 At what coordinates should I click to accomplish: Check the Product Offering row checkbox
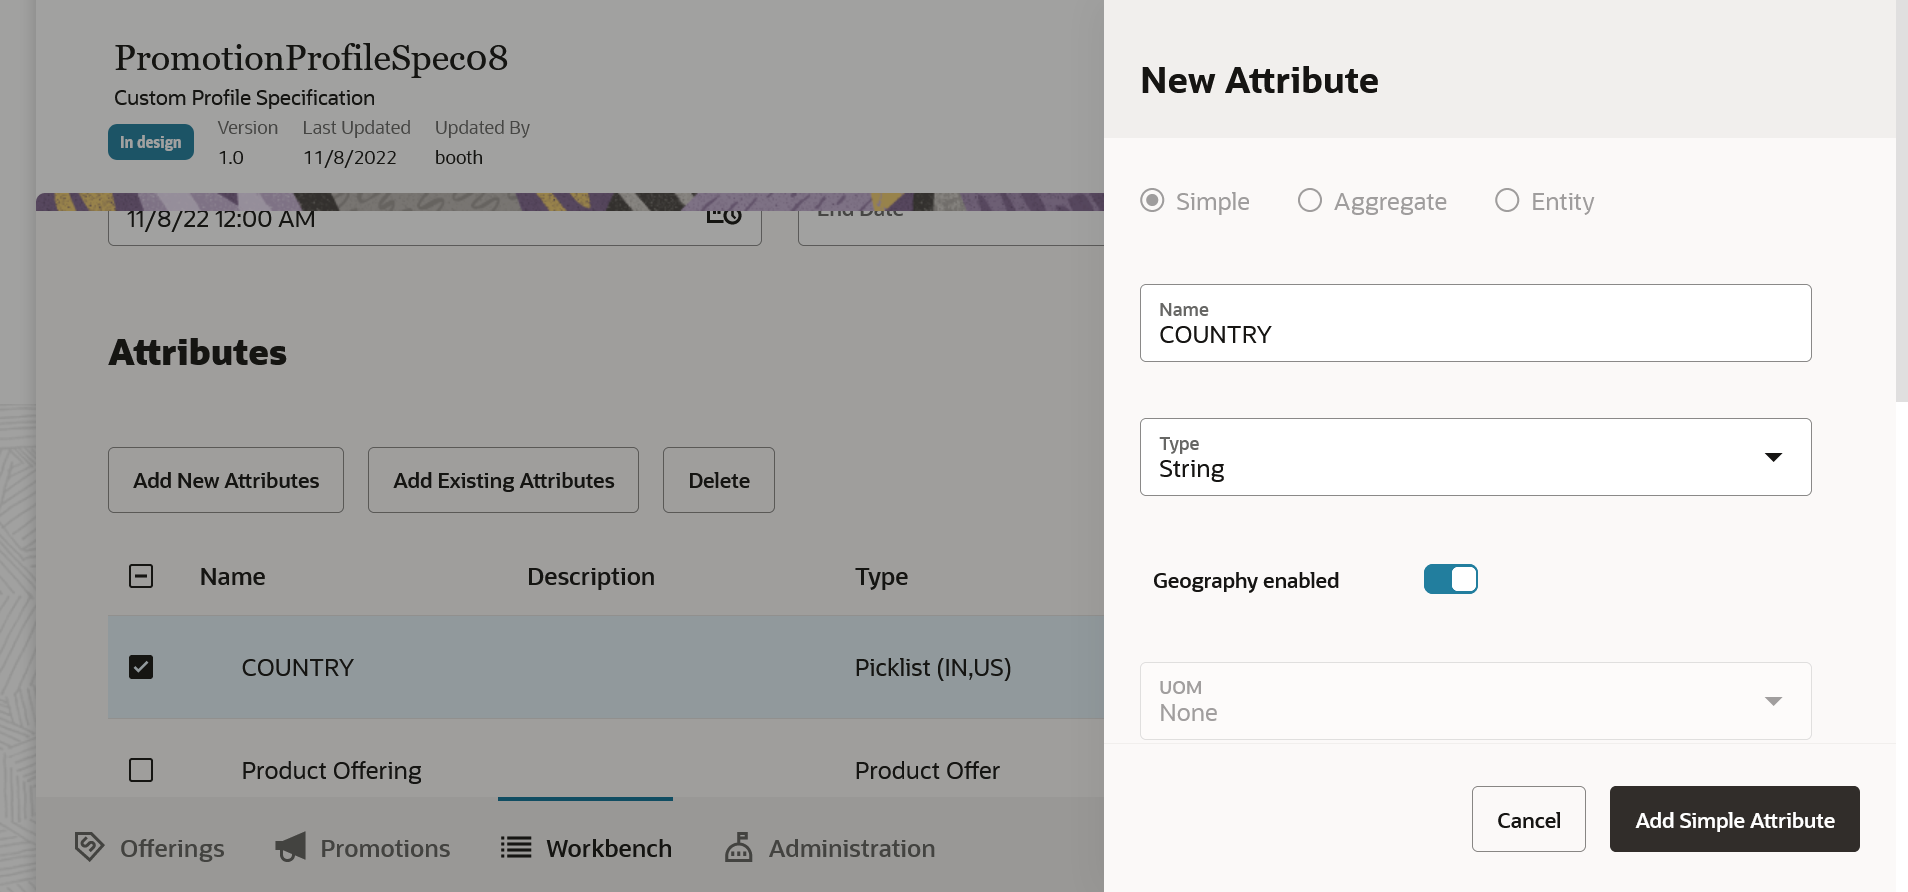click(141, 770)
